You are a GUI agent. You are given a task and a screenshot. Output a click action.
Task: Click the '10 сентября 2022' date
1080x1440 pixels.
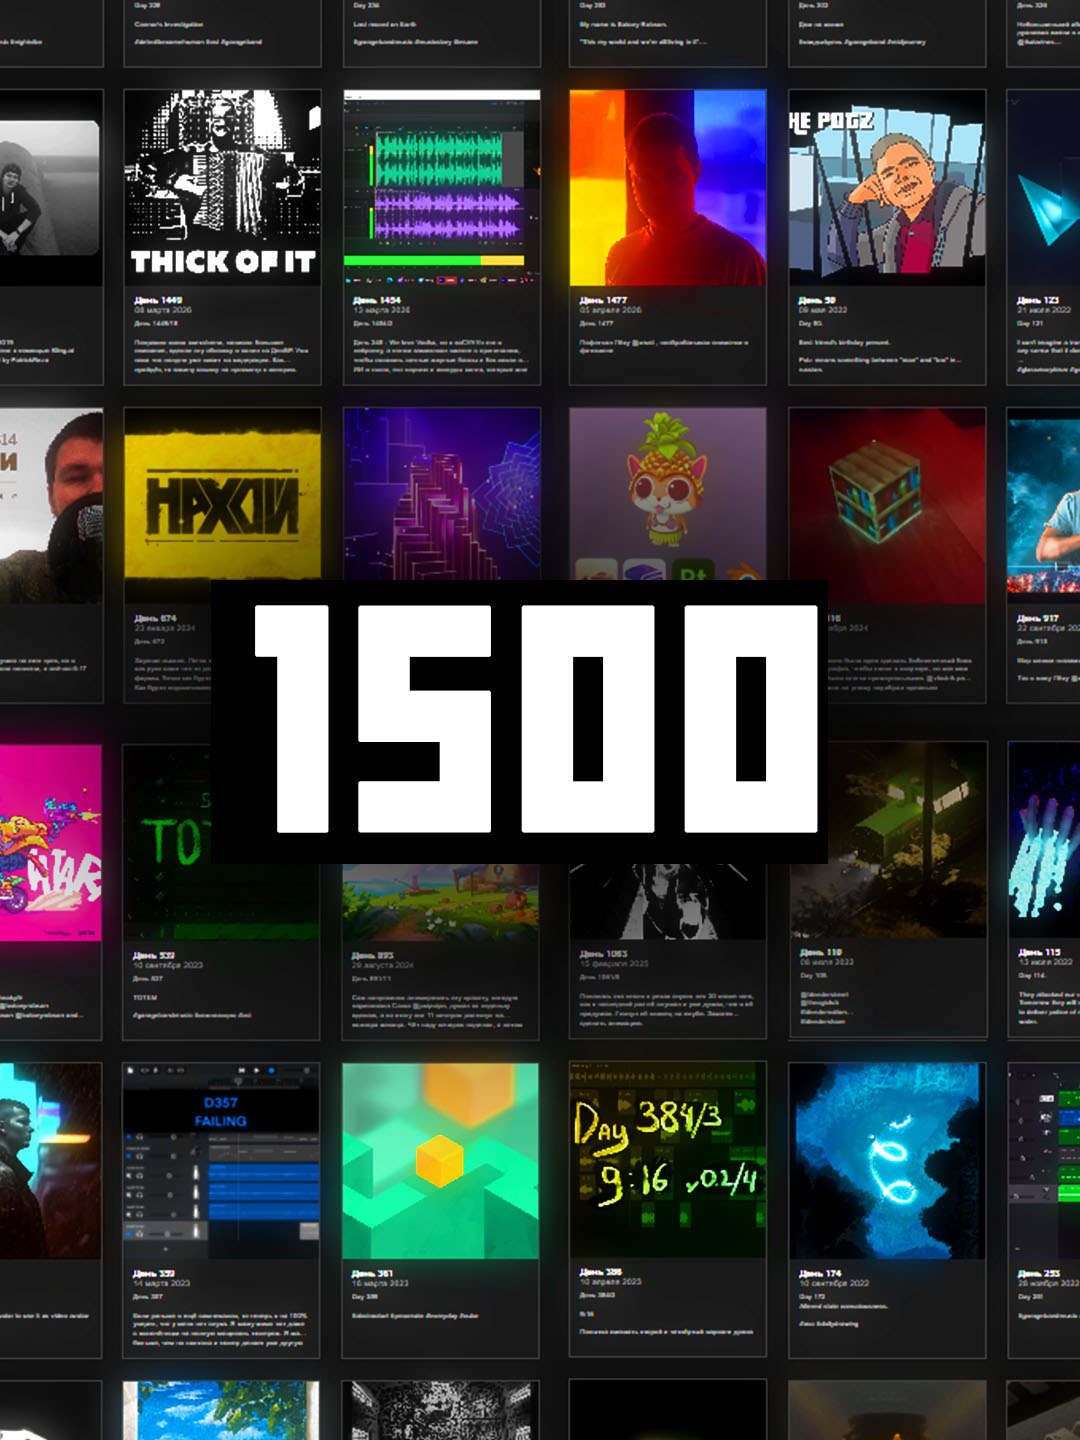[834, 1283]
